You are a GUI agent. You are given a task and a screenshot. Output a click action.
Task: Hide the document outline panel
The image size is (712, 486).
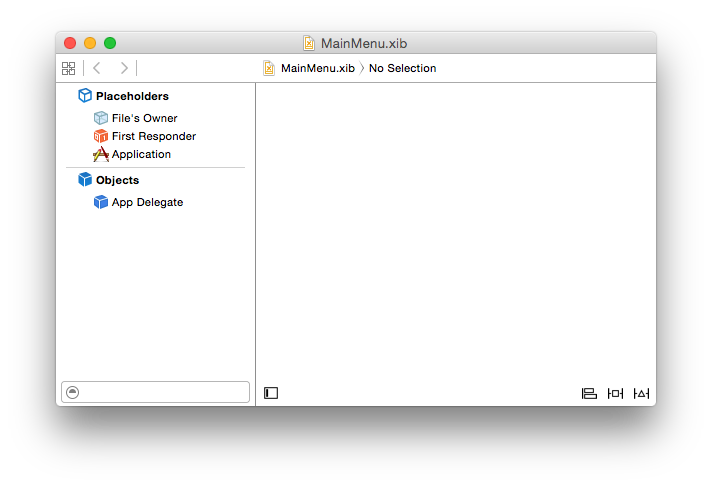(x=271, y=393)
